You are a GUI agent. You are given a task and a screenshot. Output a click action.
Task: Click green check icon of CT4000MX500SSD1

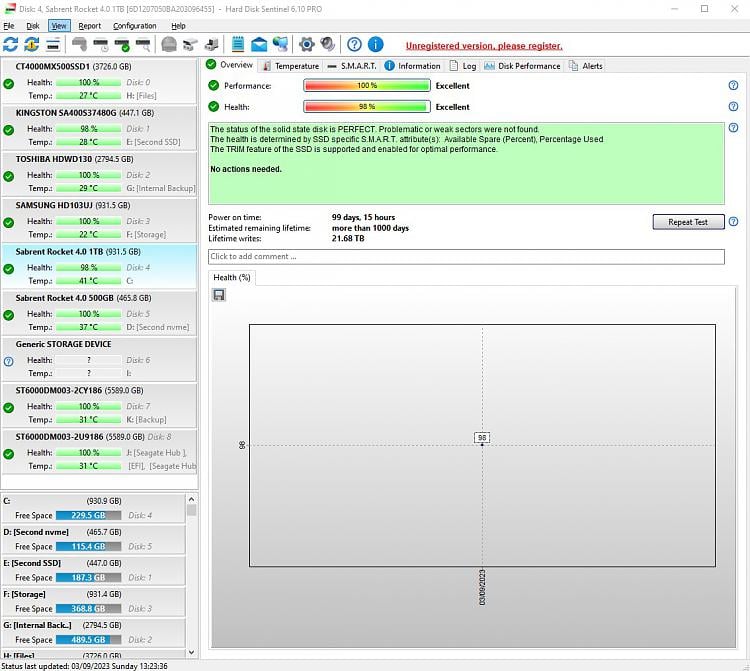(x=9, y=84)
